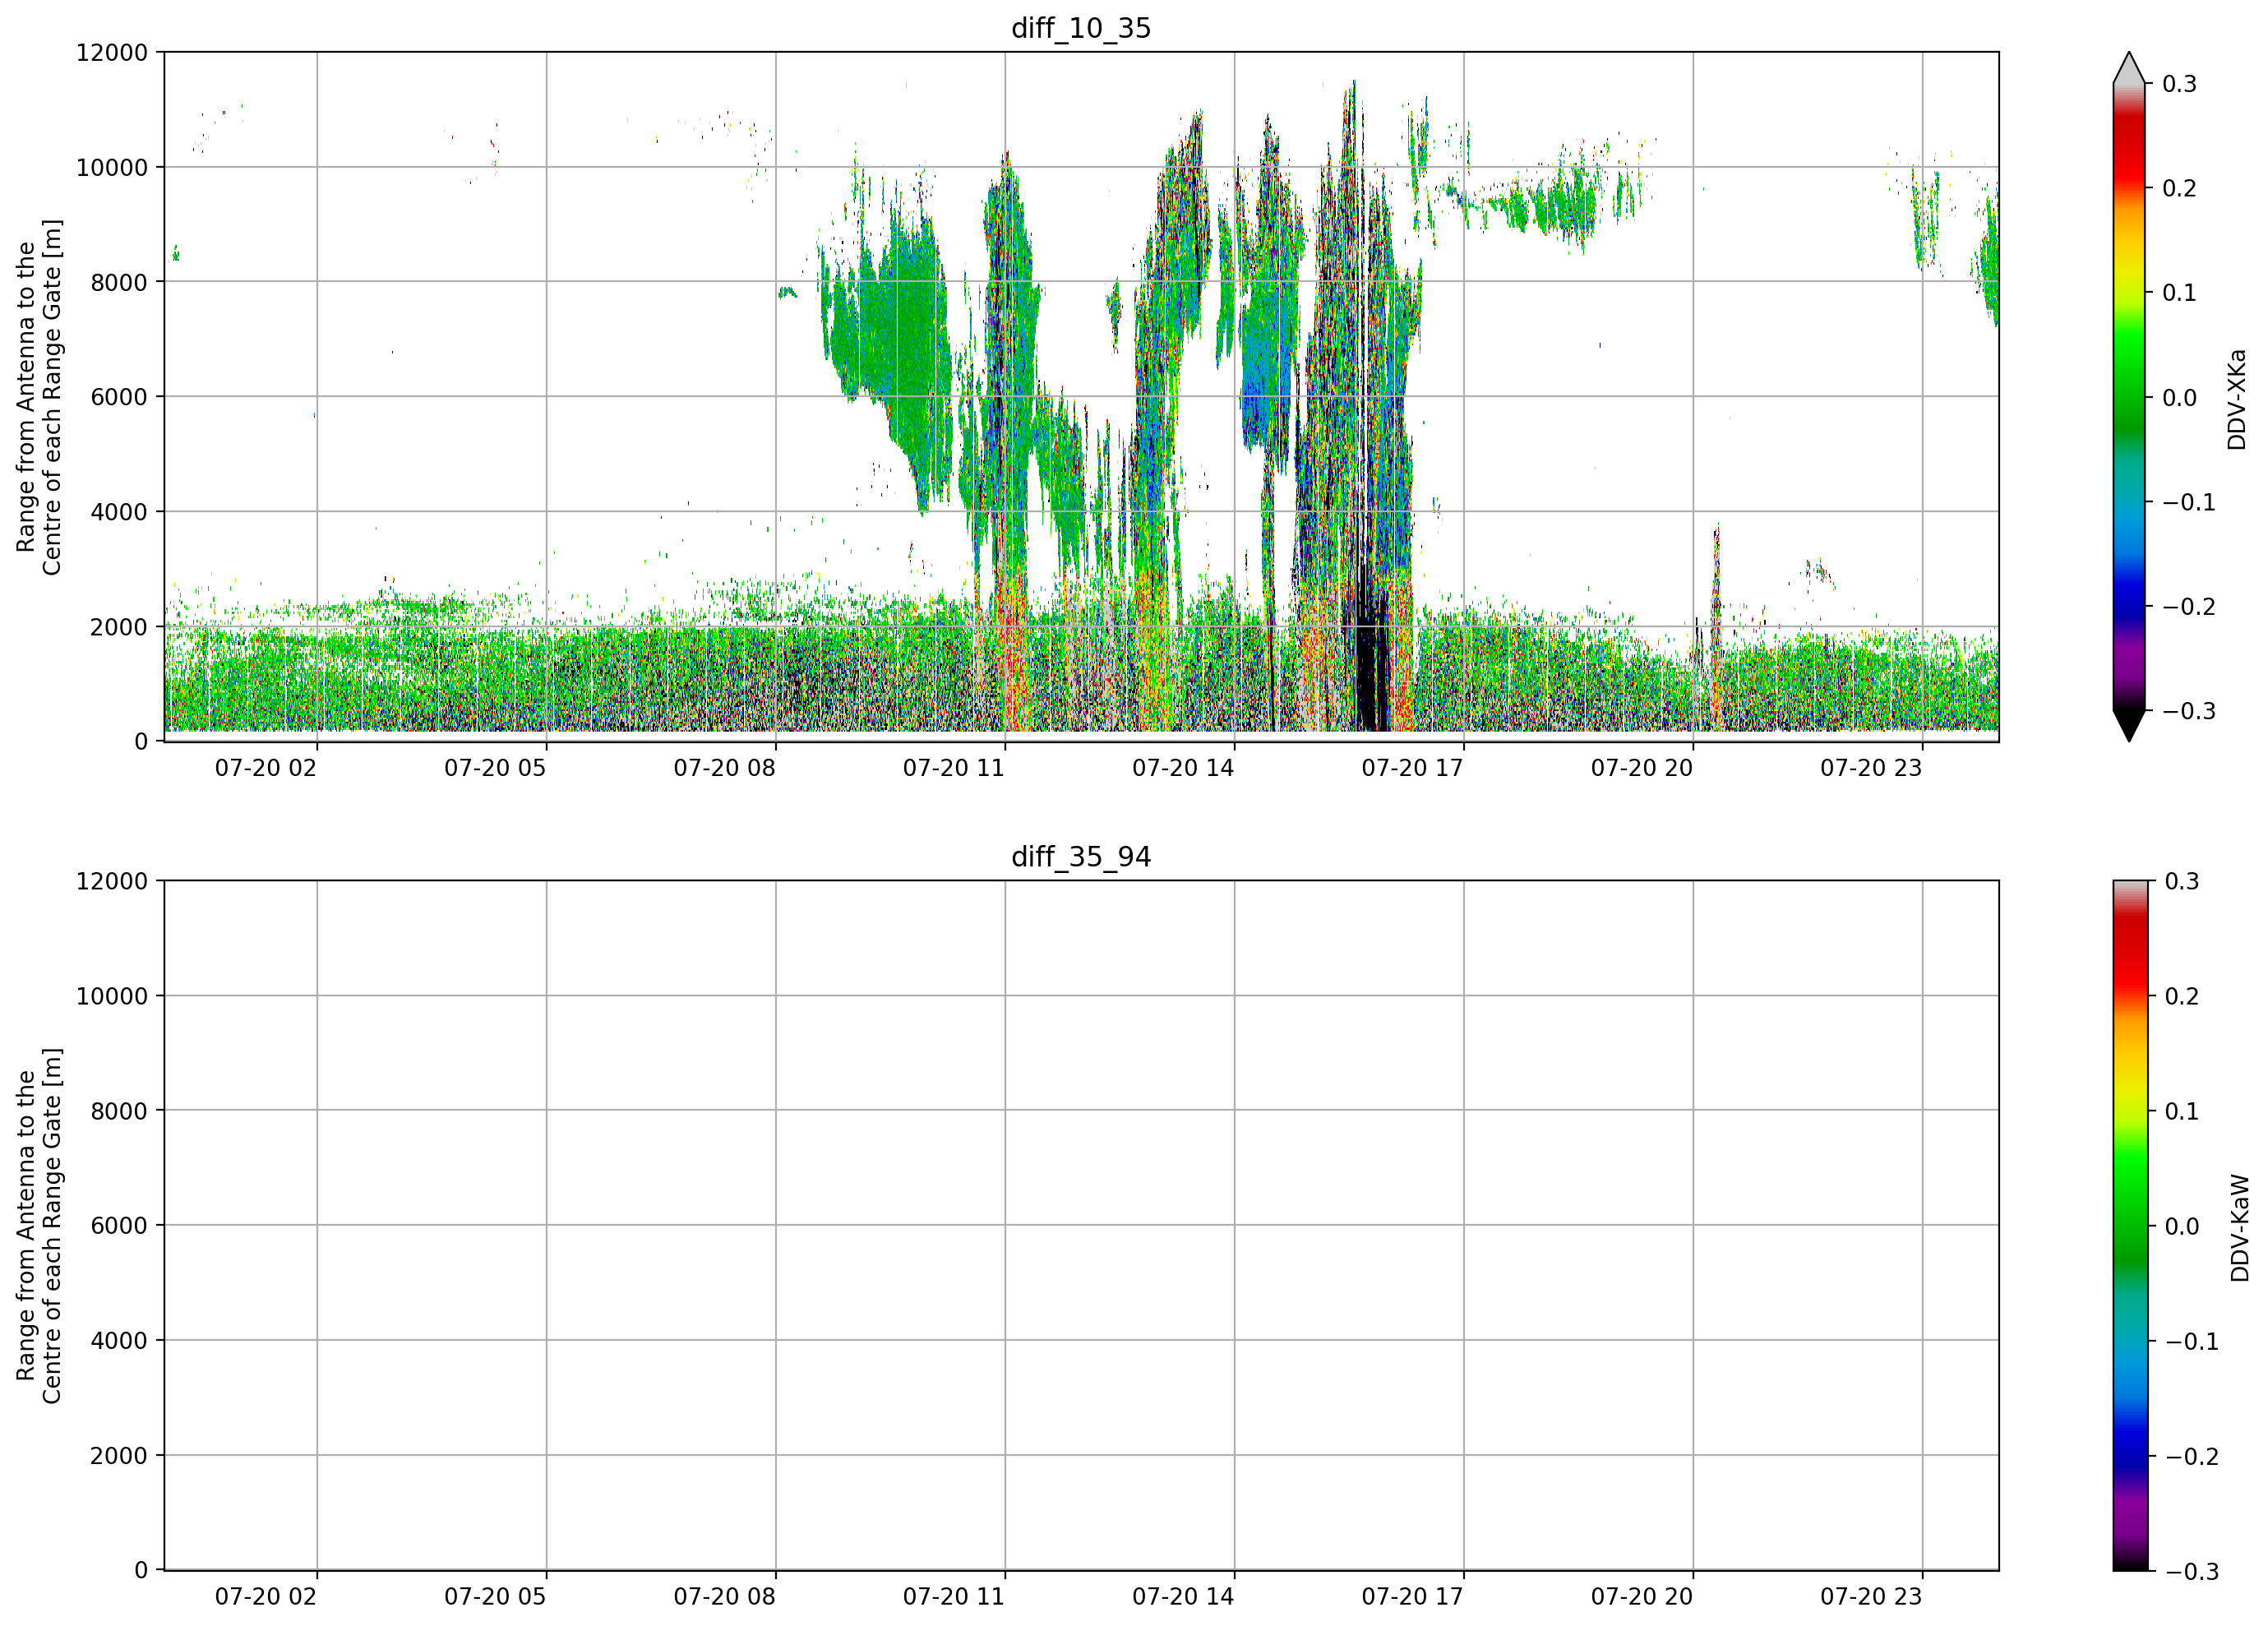The width and height of the screenshot is (2268, 1626).
Task: Click the 0.3 tick on DDV-XKa colorbar
Action: [2179, 84]
